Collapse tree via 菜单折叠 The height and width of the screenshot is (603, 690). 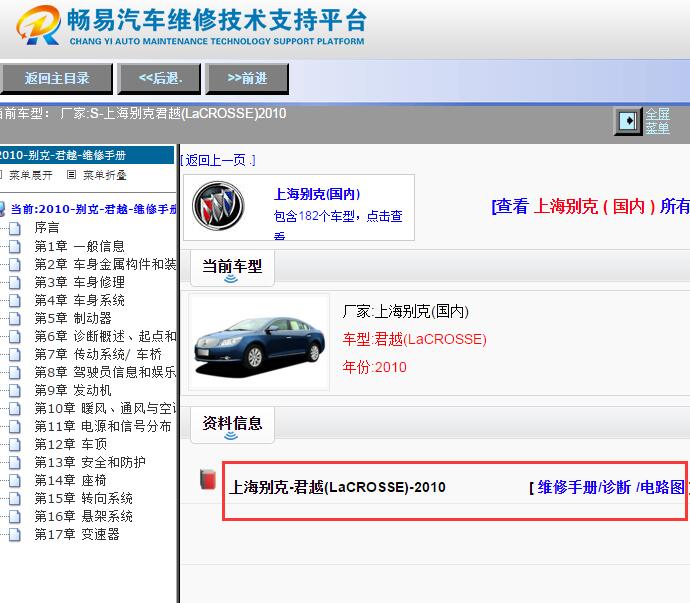pyautogui.click(x=105, y=175)
